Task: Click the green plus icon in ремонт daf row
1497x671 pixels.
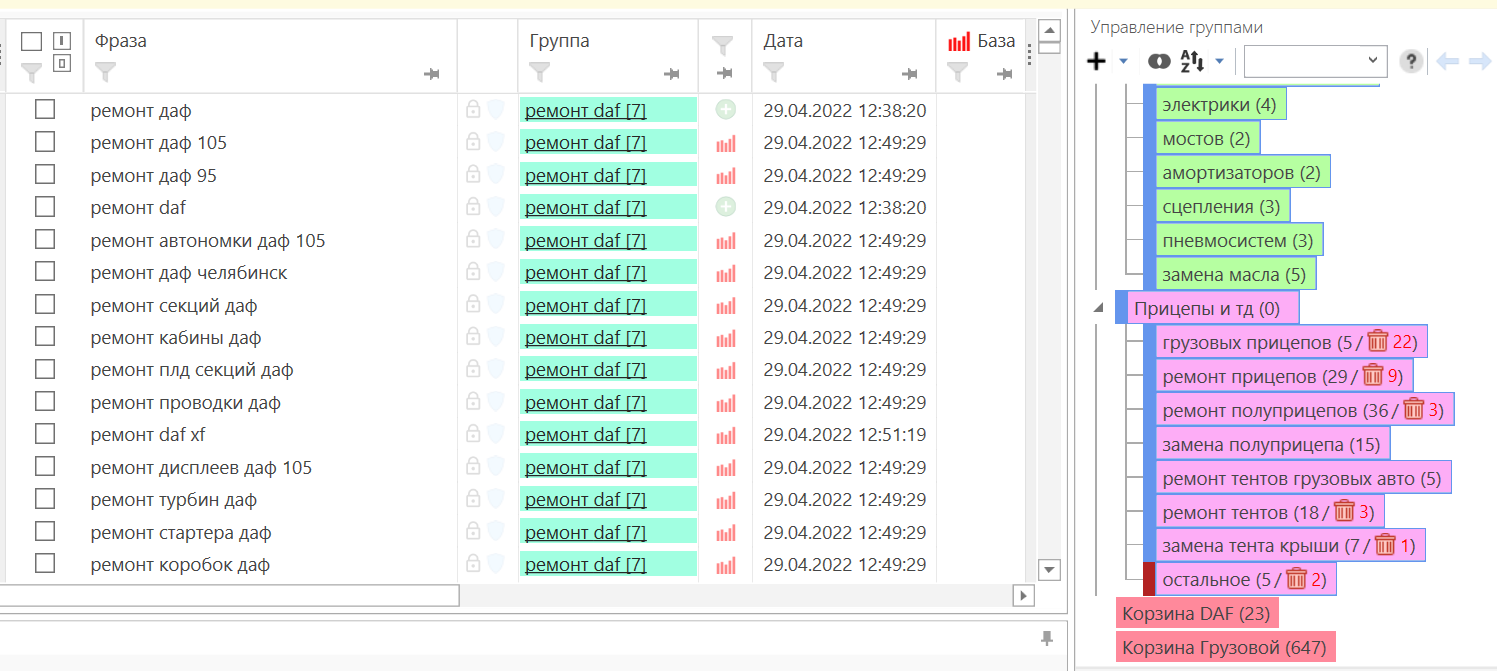Action: (726, 208)
